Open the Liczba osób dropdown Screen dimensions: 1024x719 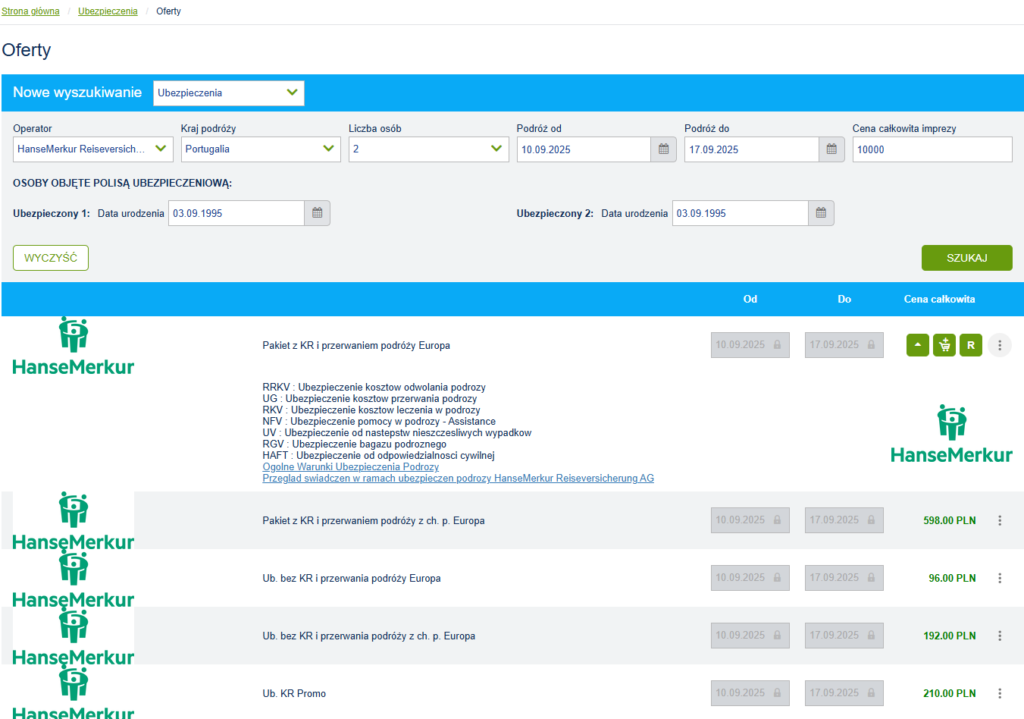pyautogui.click(x=428, y=149)
